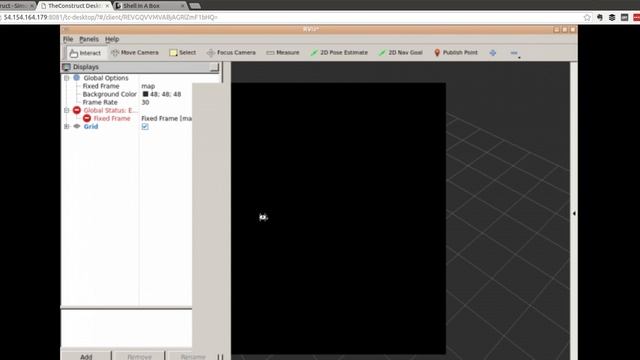Click the Fixed Frame status message text
The image size is (640, 360).
point(167,118)
